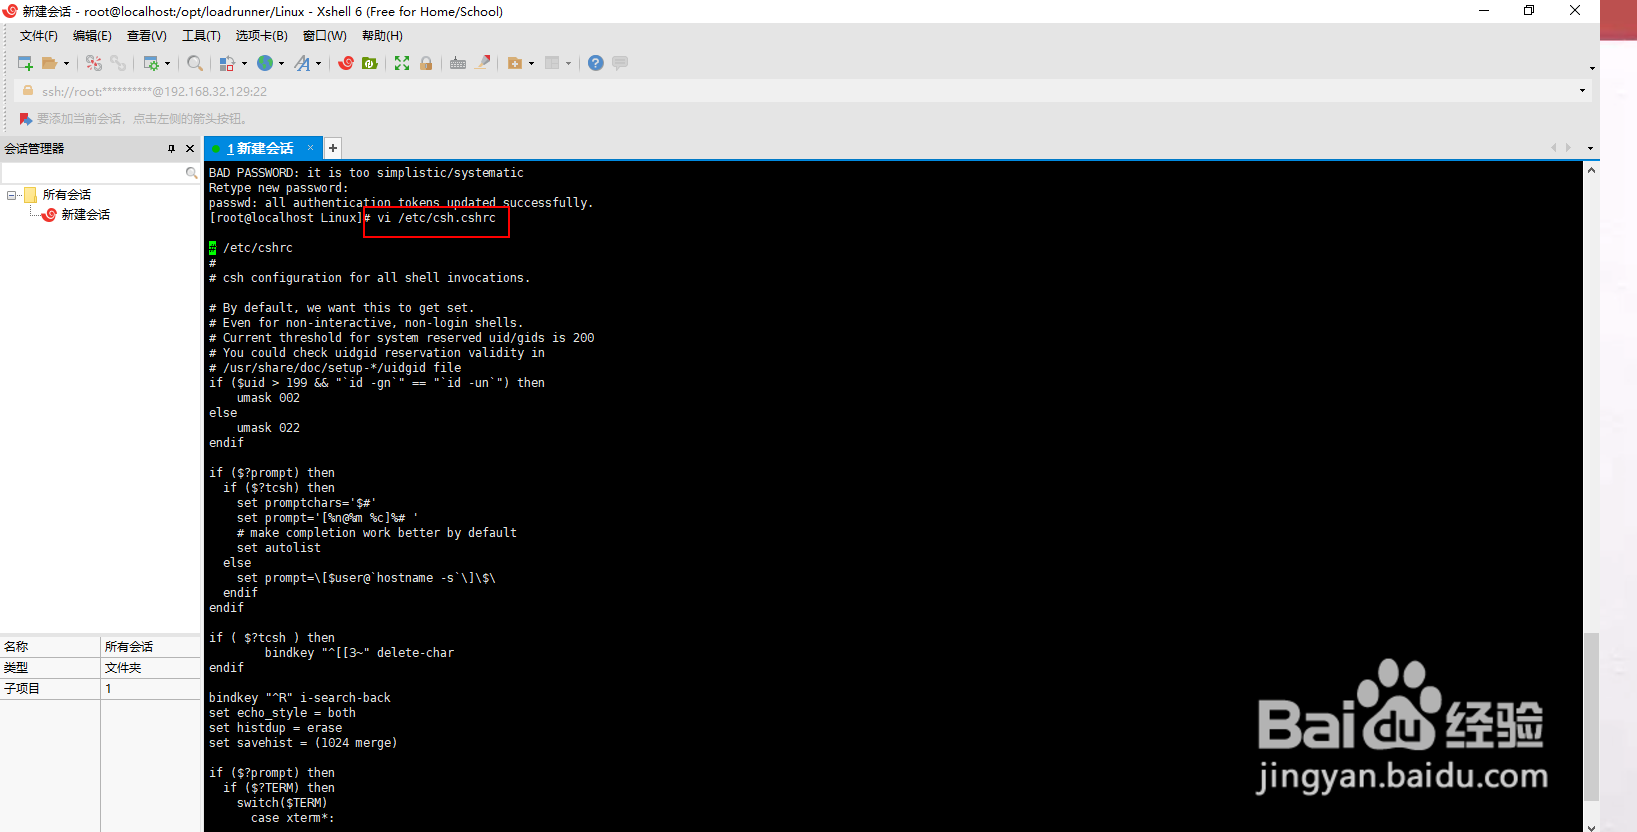Select the 所有会话 folder

(67, 195)
